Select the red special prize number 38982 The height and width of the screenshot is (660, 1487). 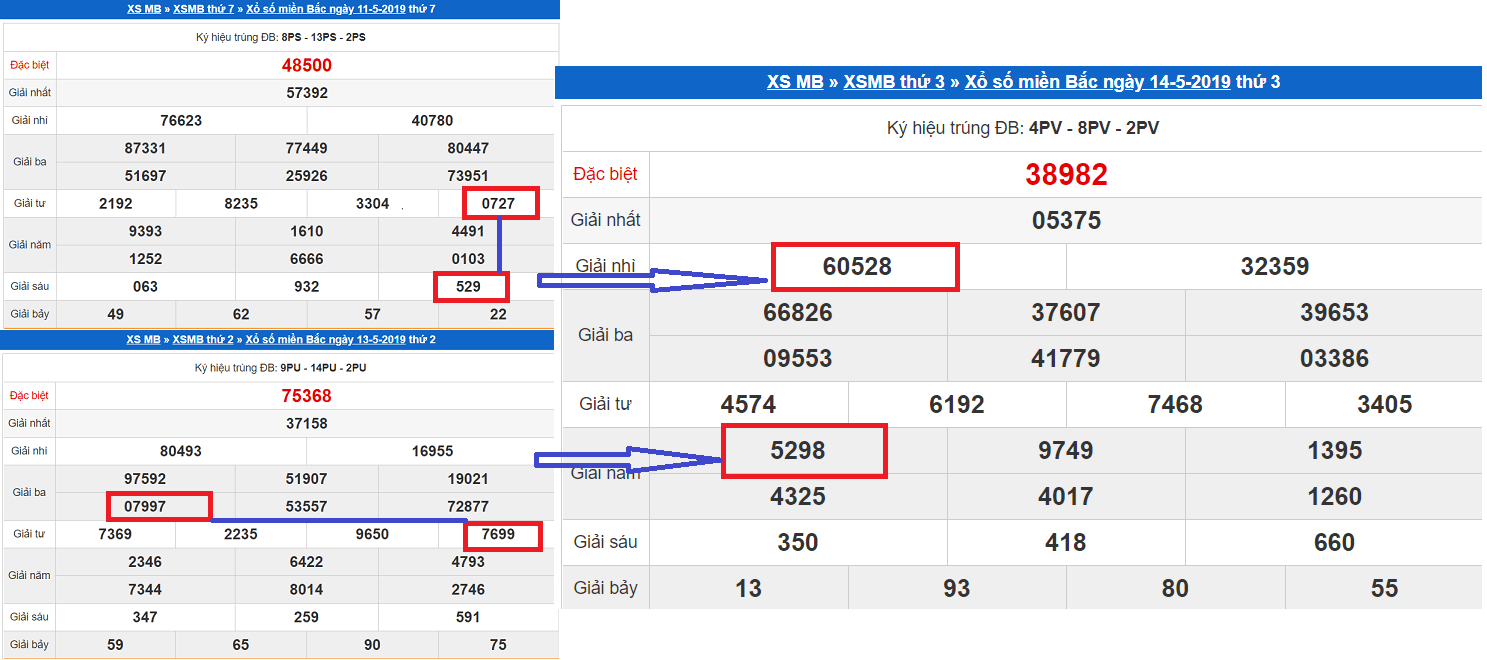click(1066, 175)
